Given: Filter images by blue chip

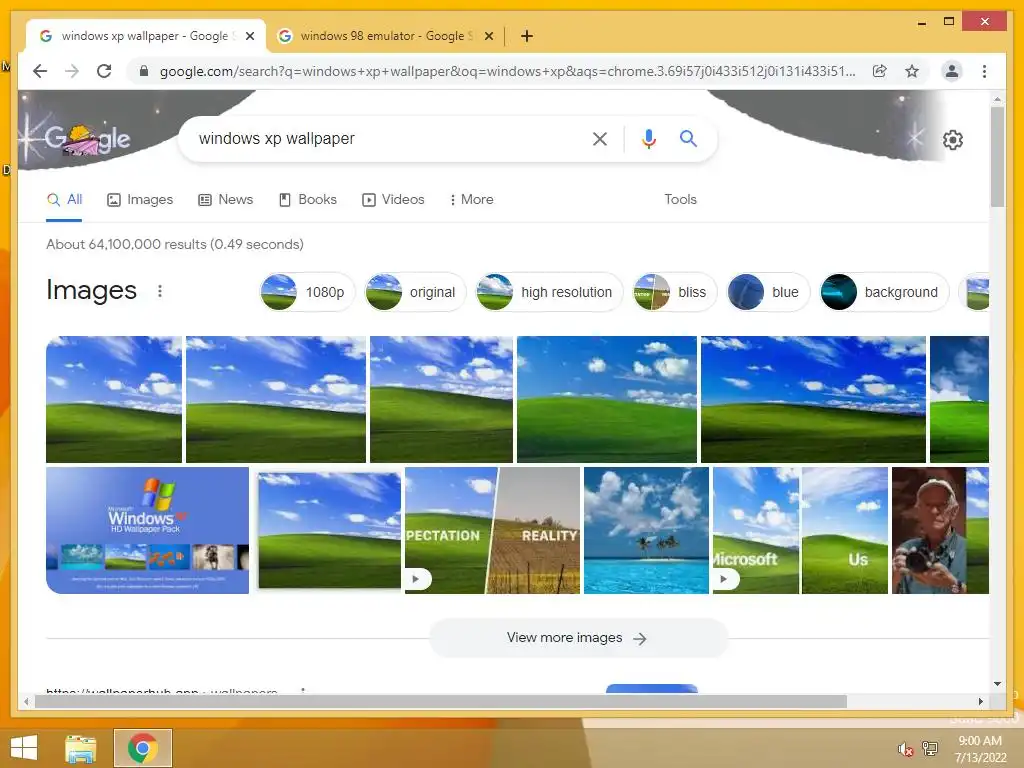Looking at the screenshot, I should coord(768,292).
